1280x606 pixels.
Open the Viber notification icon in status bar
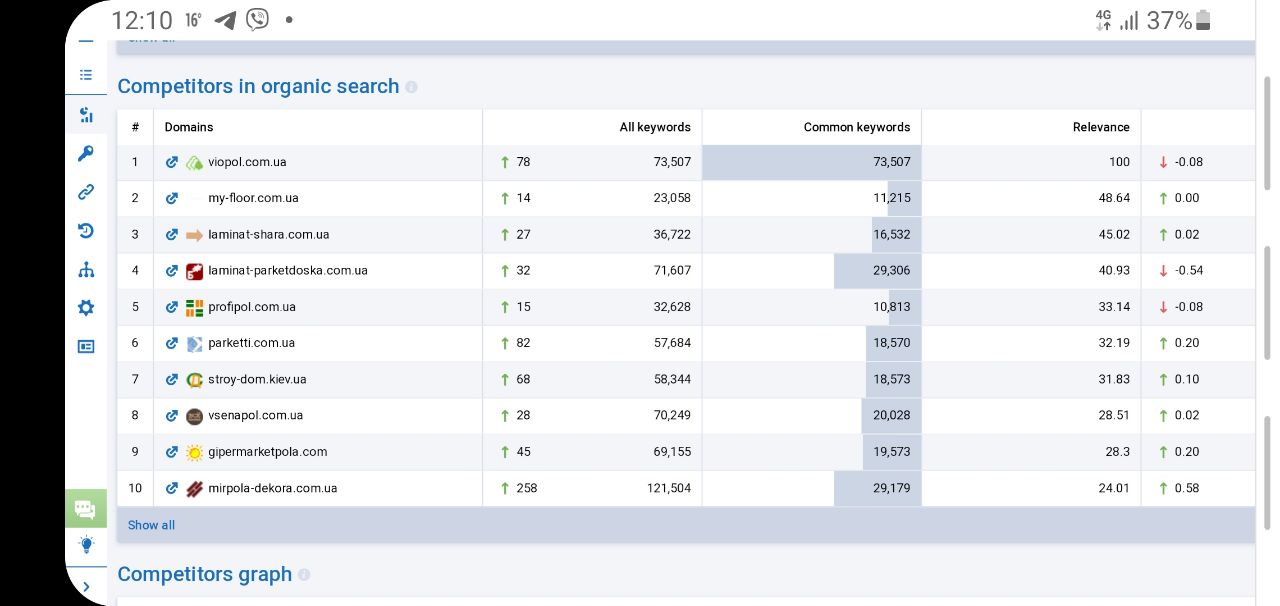(257, 20)
